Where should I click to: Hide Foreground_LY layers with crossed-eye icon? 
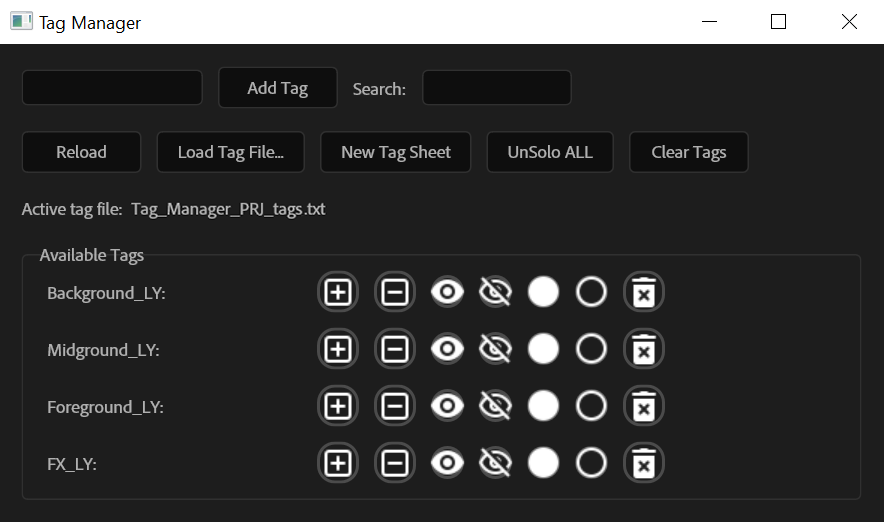[x=496, y=406]
